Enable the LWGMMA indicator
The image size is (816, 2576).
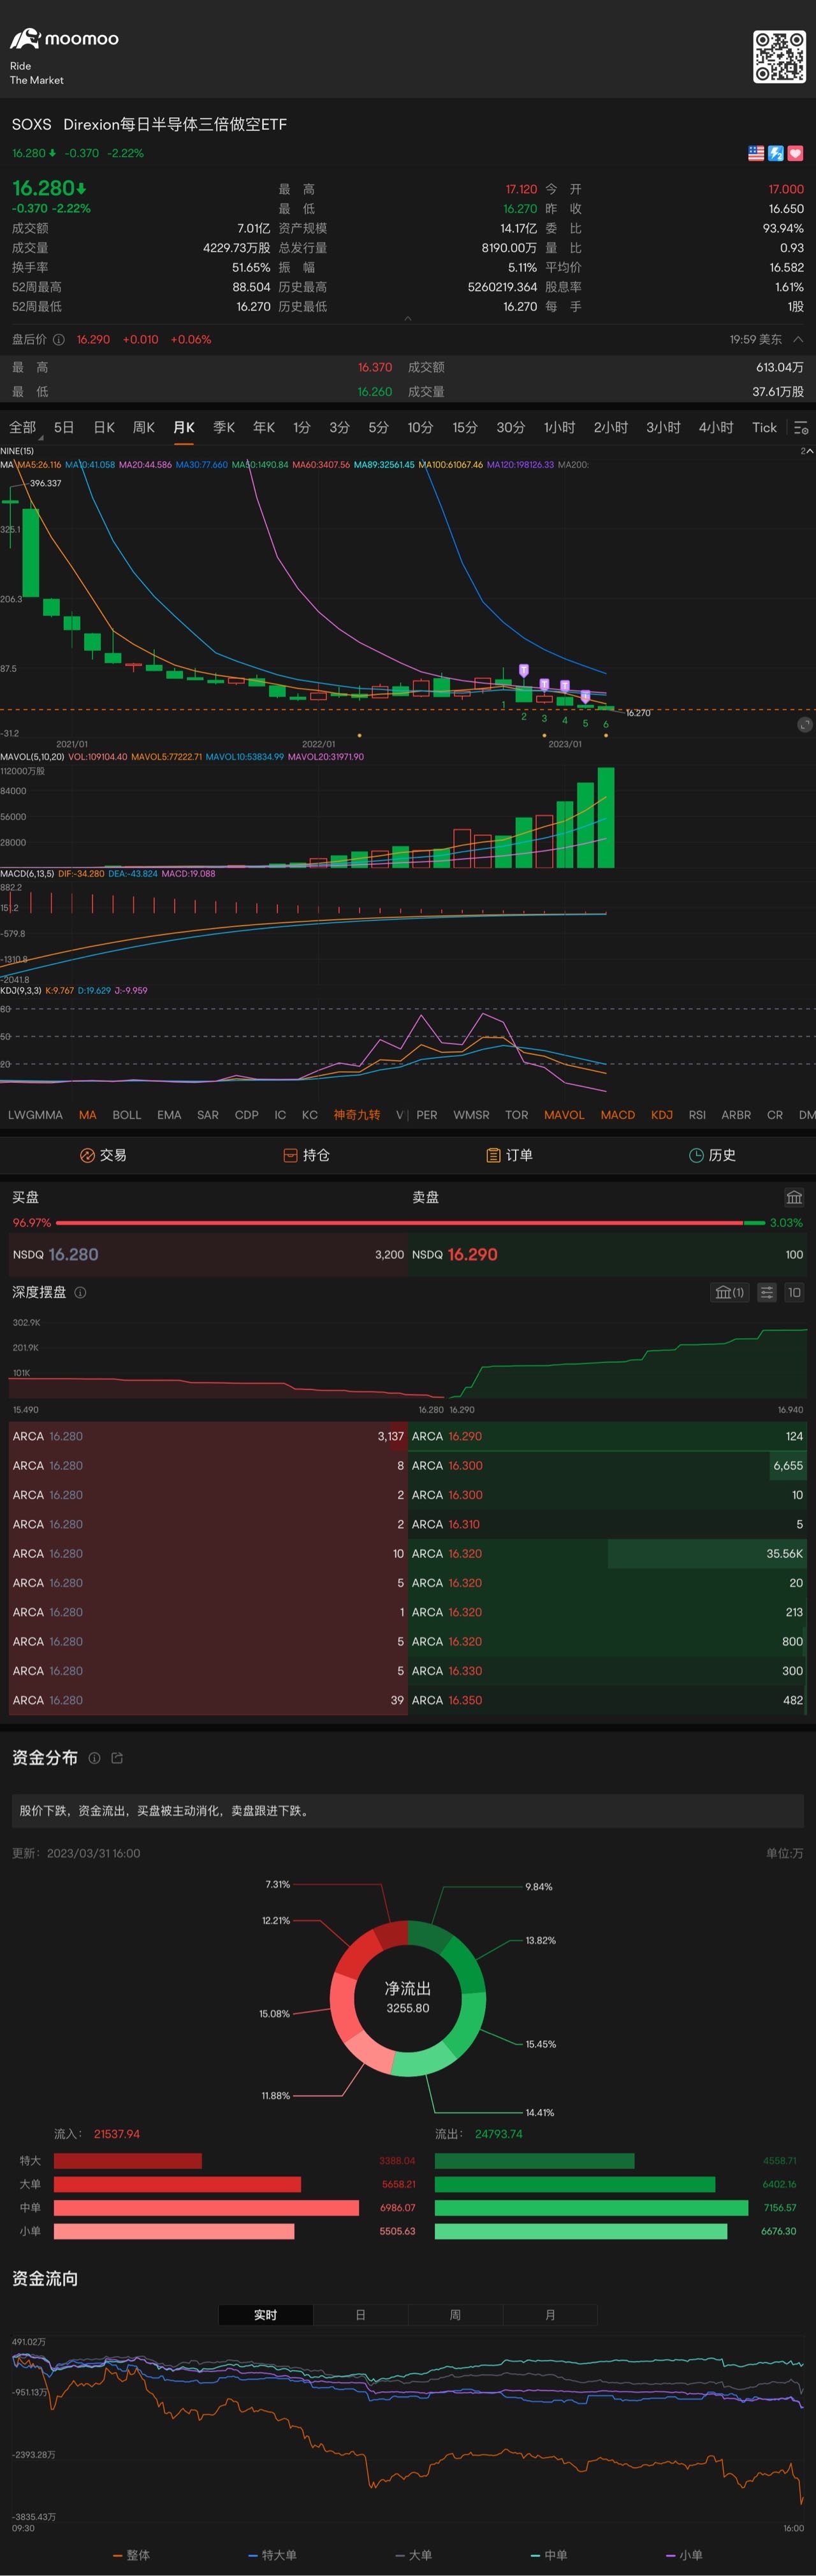click(35, 1114)
